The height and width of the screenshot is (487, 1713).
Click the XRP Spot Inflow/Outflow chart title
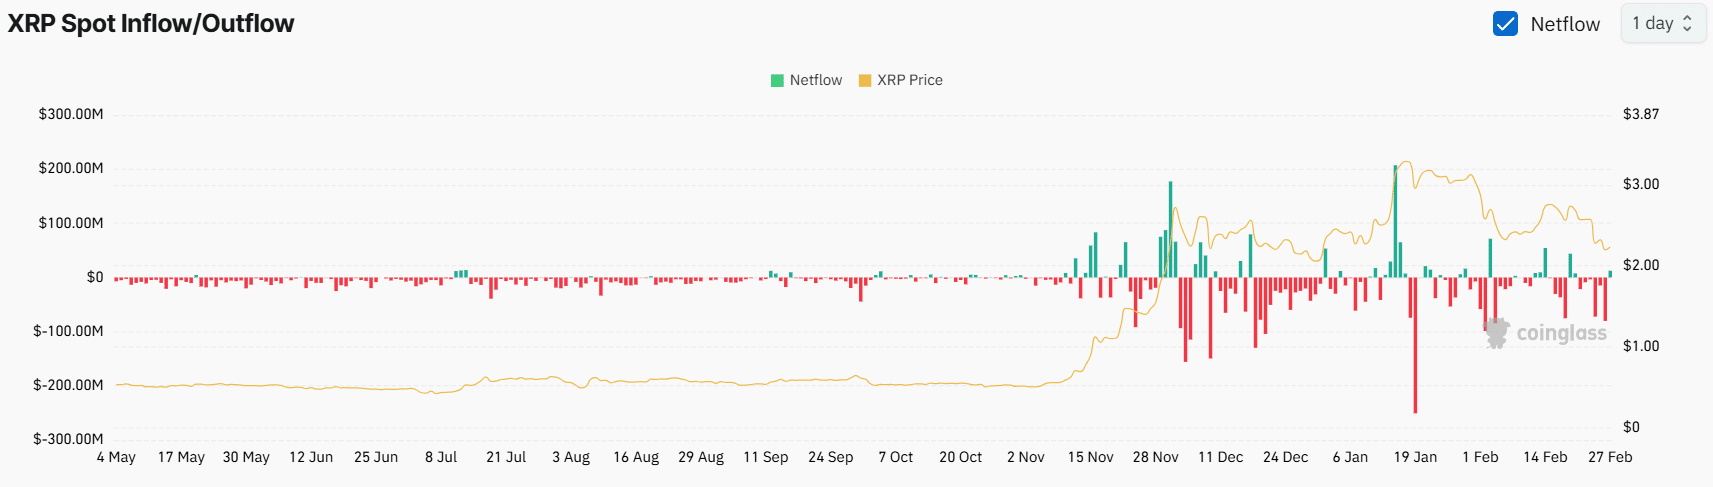click(151, 23)
